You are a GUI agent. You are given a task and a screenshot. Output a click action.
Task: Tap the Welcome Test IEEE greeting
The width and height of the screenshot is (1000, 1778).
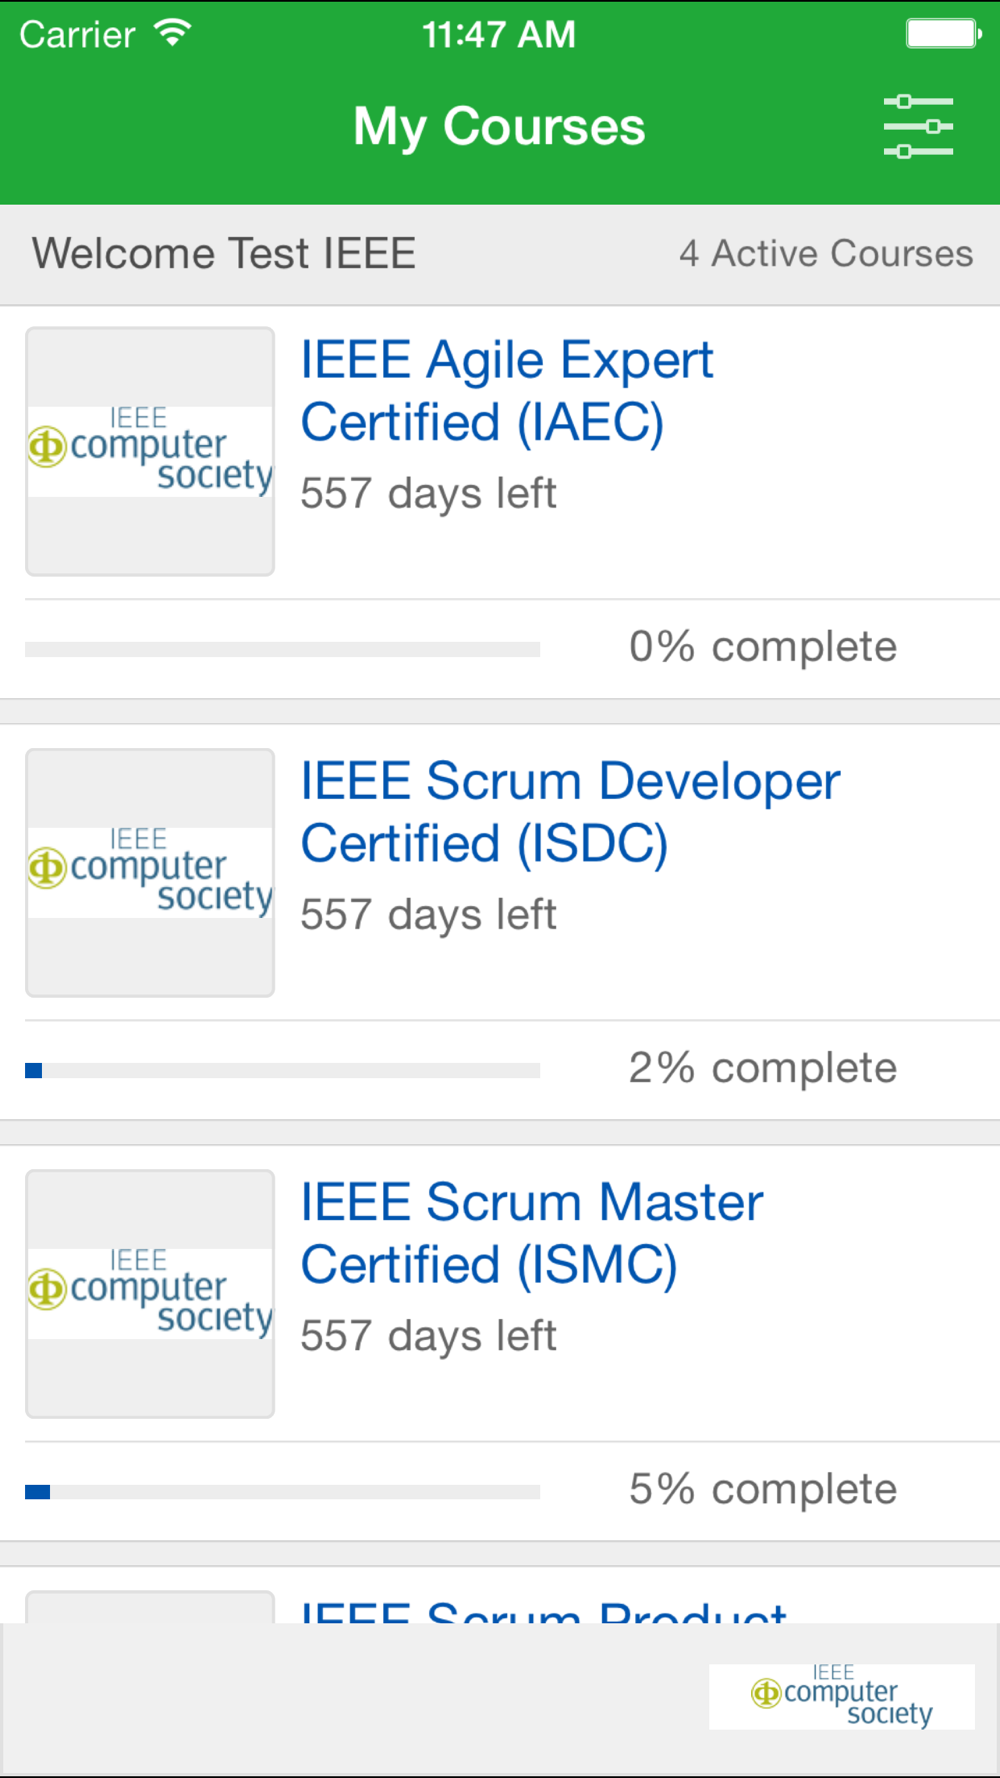coord(224,254)
